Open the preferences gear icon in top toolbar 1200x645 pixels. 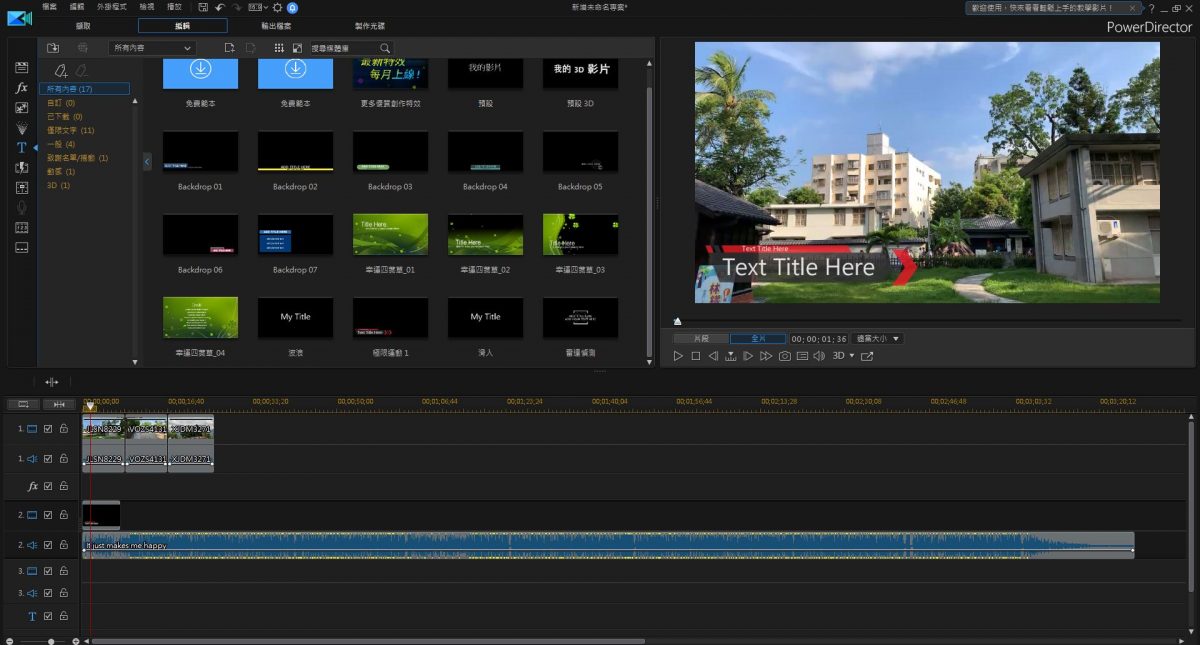tap(277, 7)
